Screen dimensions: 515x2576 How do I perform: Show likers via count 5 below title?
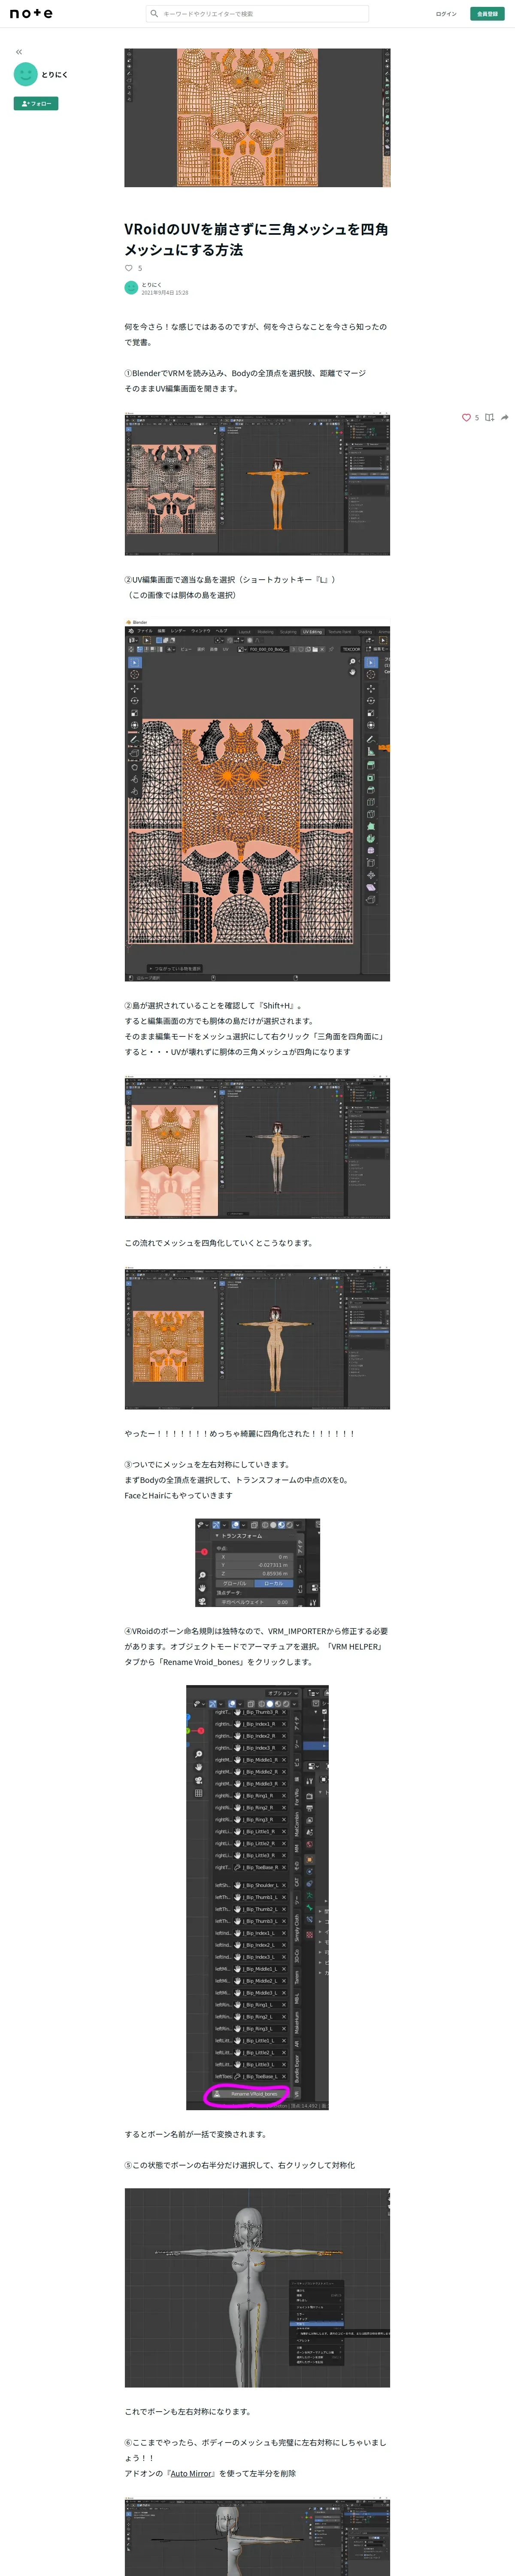click(x=140, y=268)
